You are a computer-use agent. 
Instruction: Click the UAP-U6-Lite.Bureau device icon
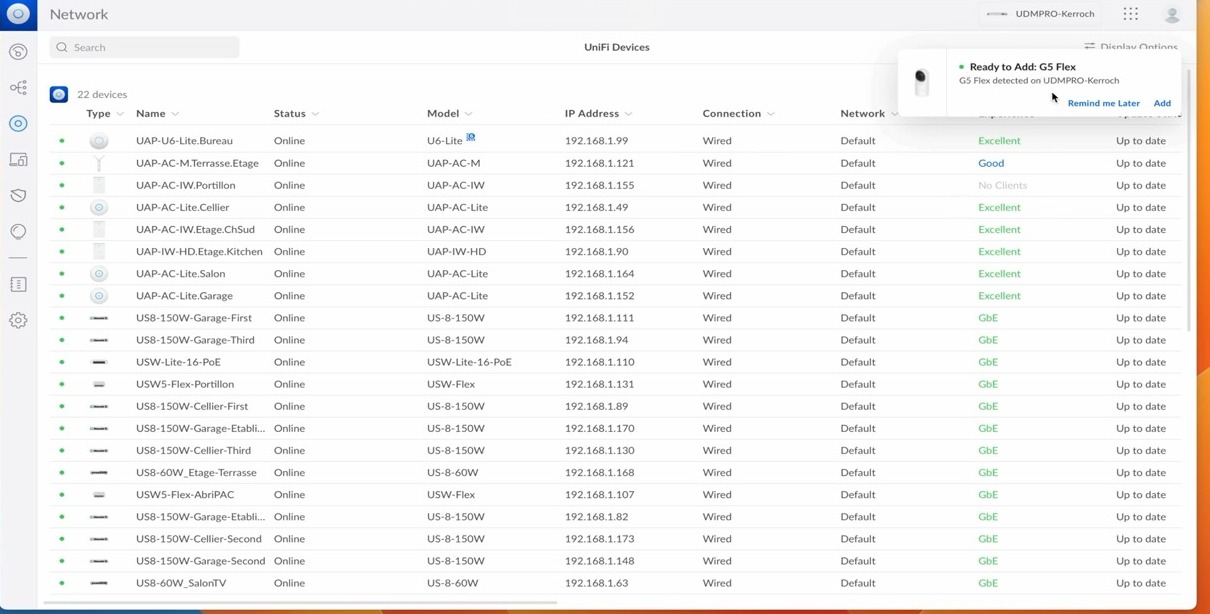pyautogui.click(x=99, y=141)
